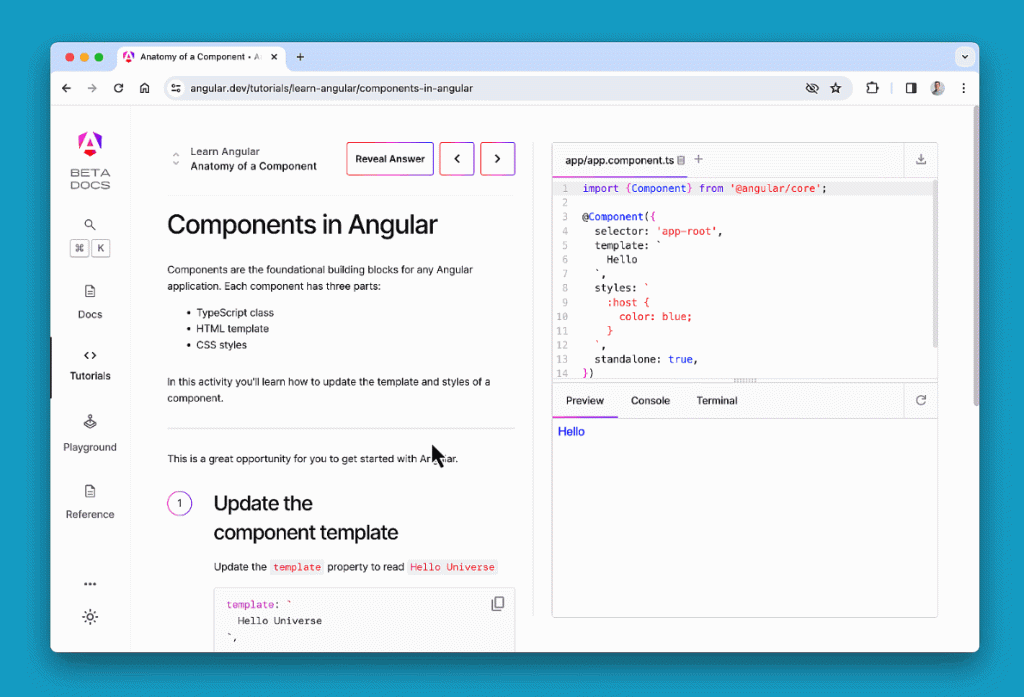
Task: Toggle the browser side panel
Action: point(911,88)
